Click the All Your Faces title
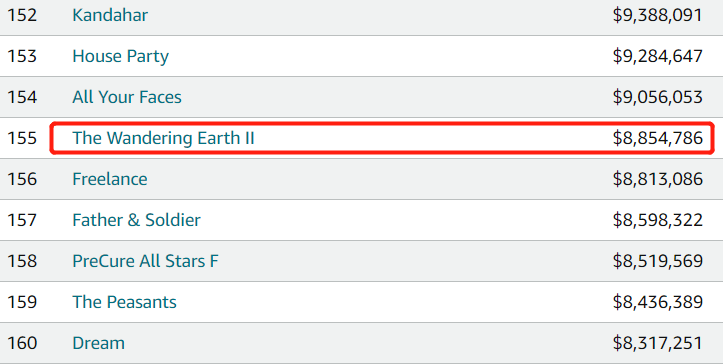Image resolution: width=723 pixels, height=364 pixels. 127,97
